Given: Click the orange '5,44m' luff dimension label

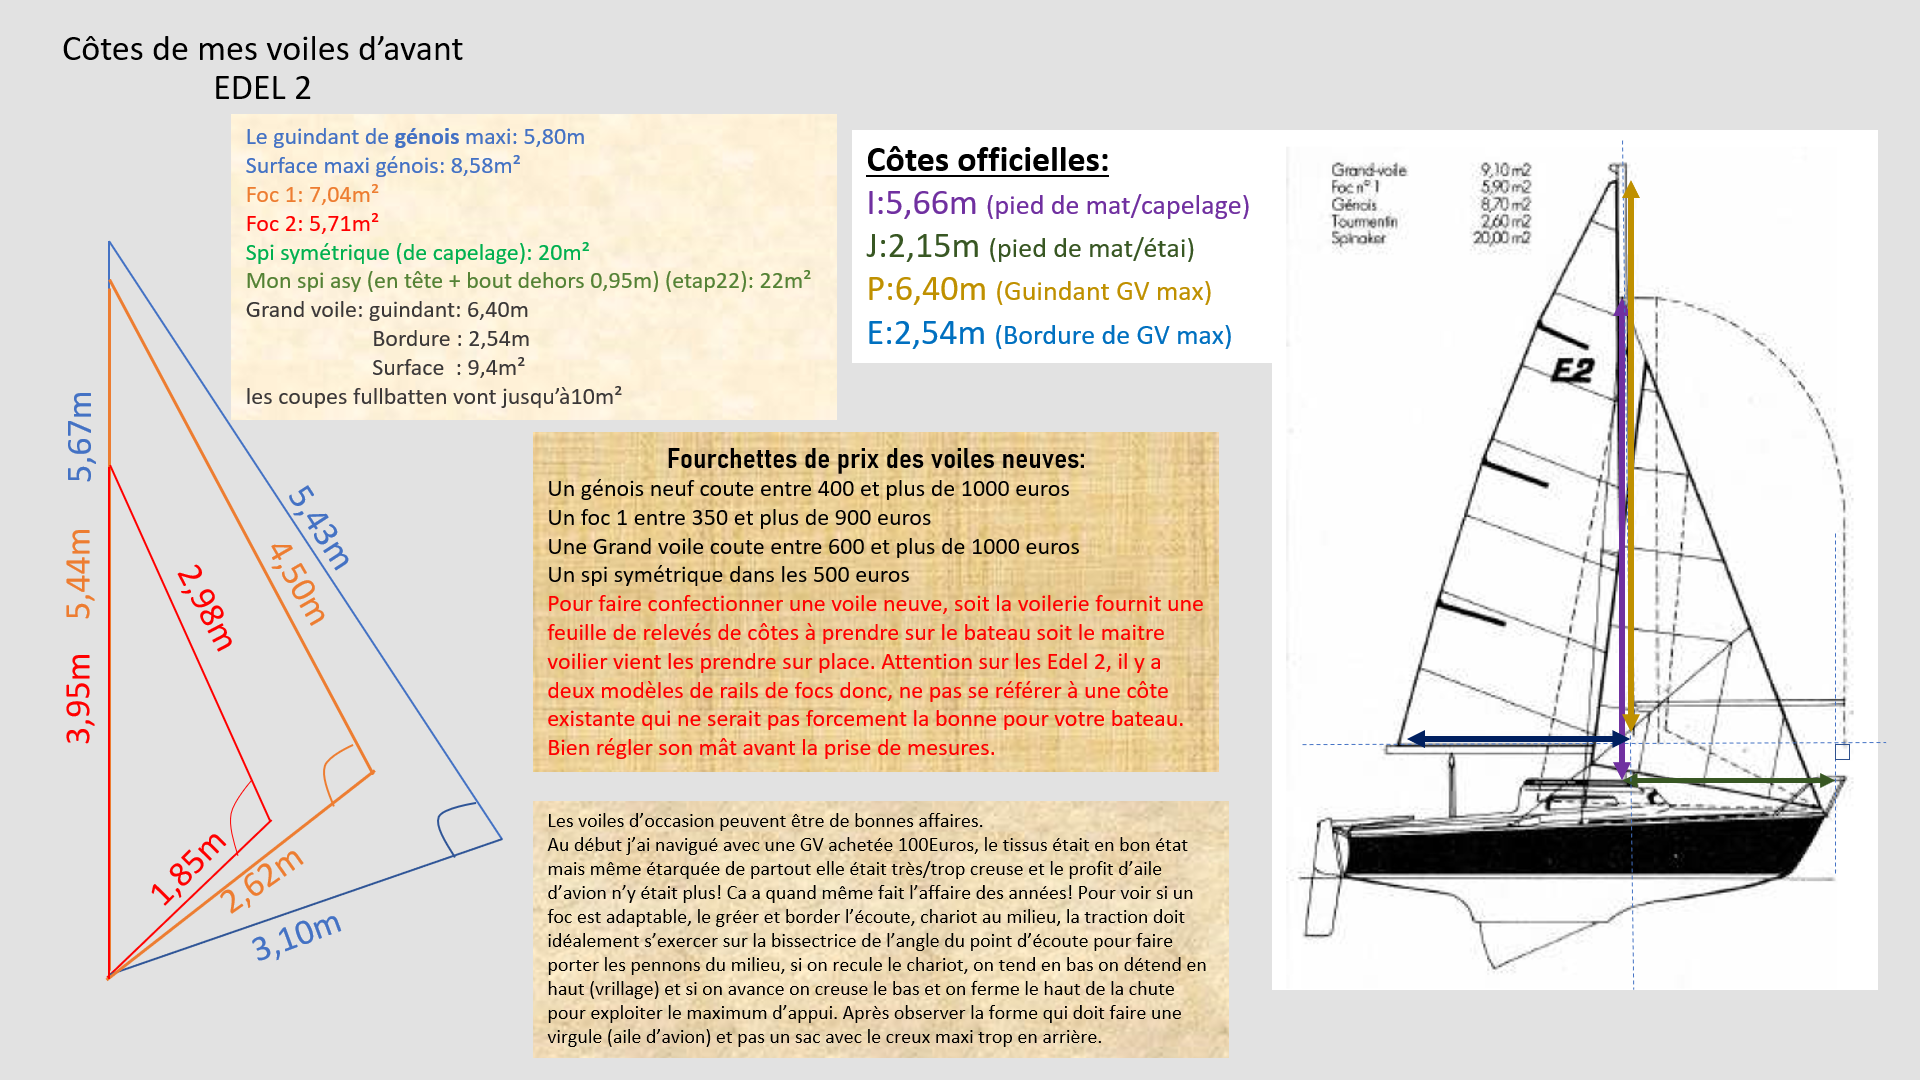Looking at the screenshot, I should [79, 573].
